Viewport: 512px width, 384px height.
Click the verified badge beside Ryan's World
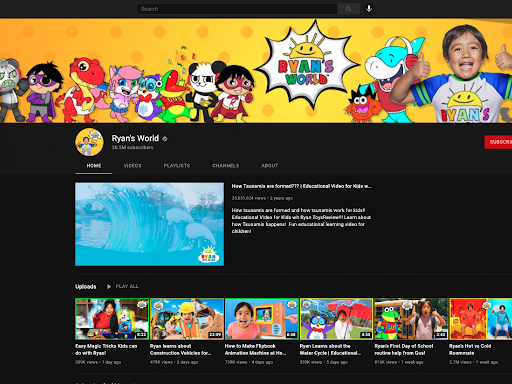click(165, 139)
